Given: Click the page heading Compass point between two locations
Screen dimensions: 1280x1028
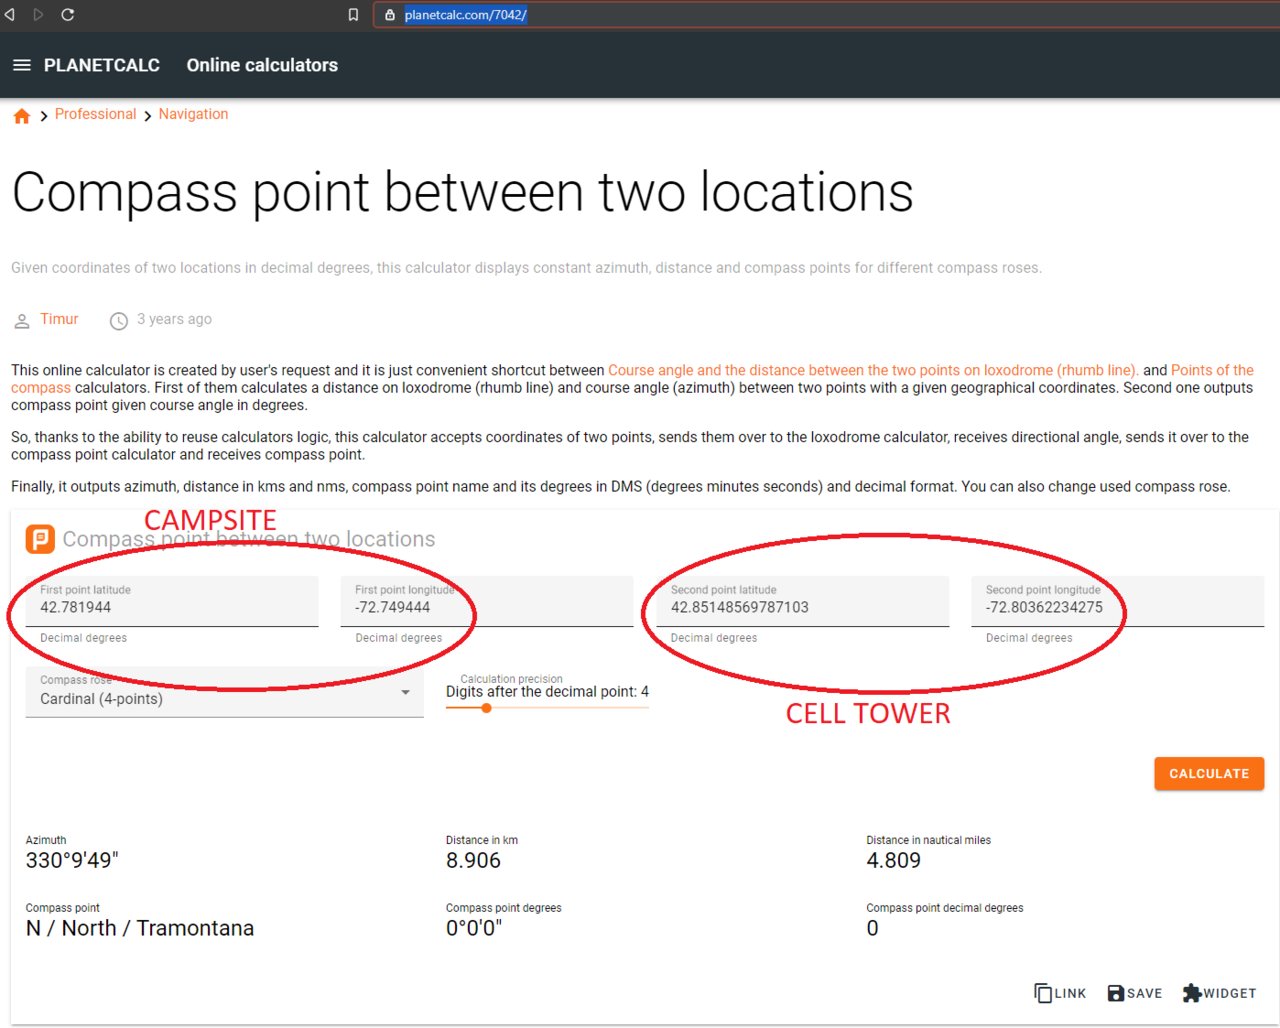Looking at the screenshot, I should pos(462,192).
